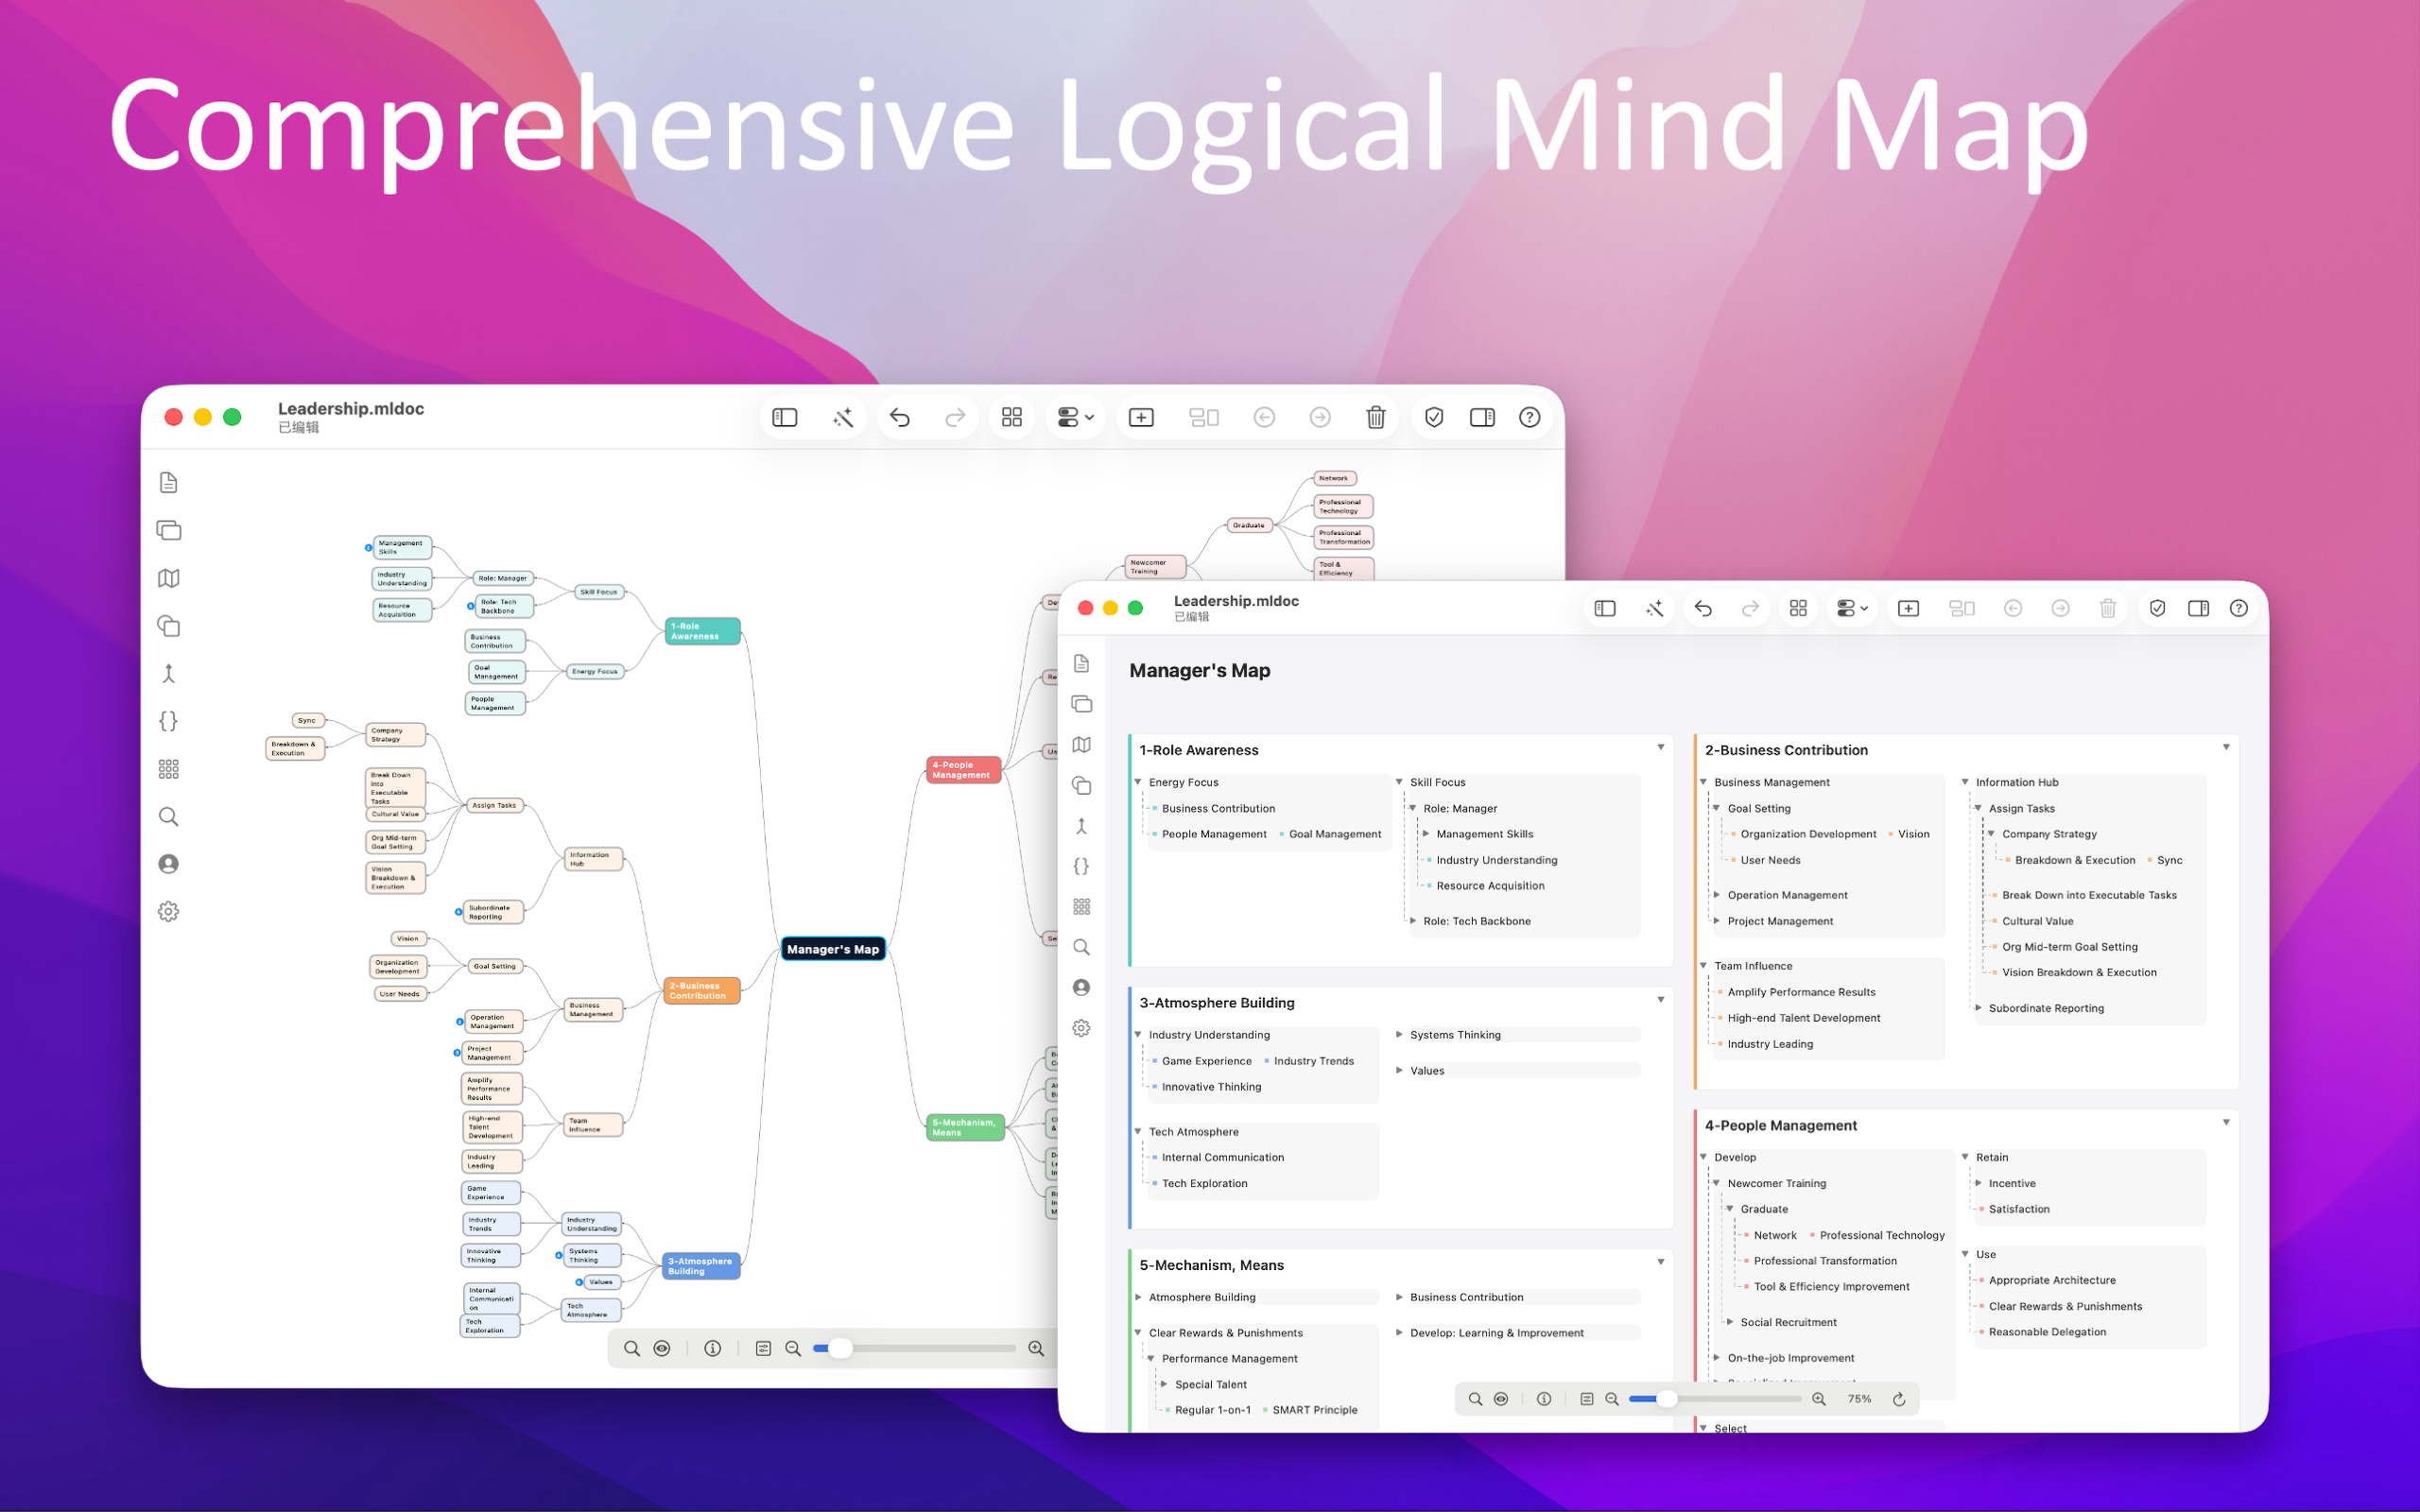Open settings gear in front window sidebar
Screen dimensions: 2420x1512
[1081, 1028]
